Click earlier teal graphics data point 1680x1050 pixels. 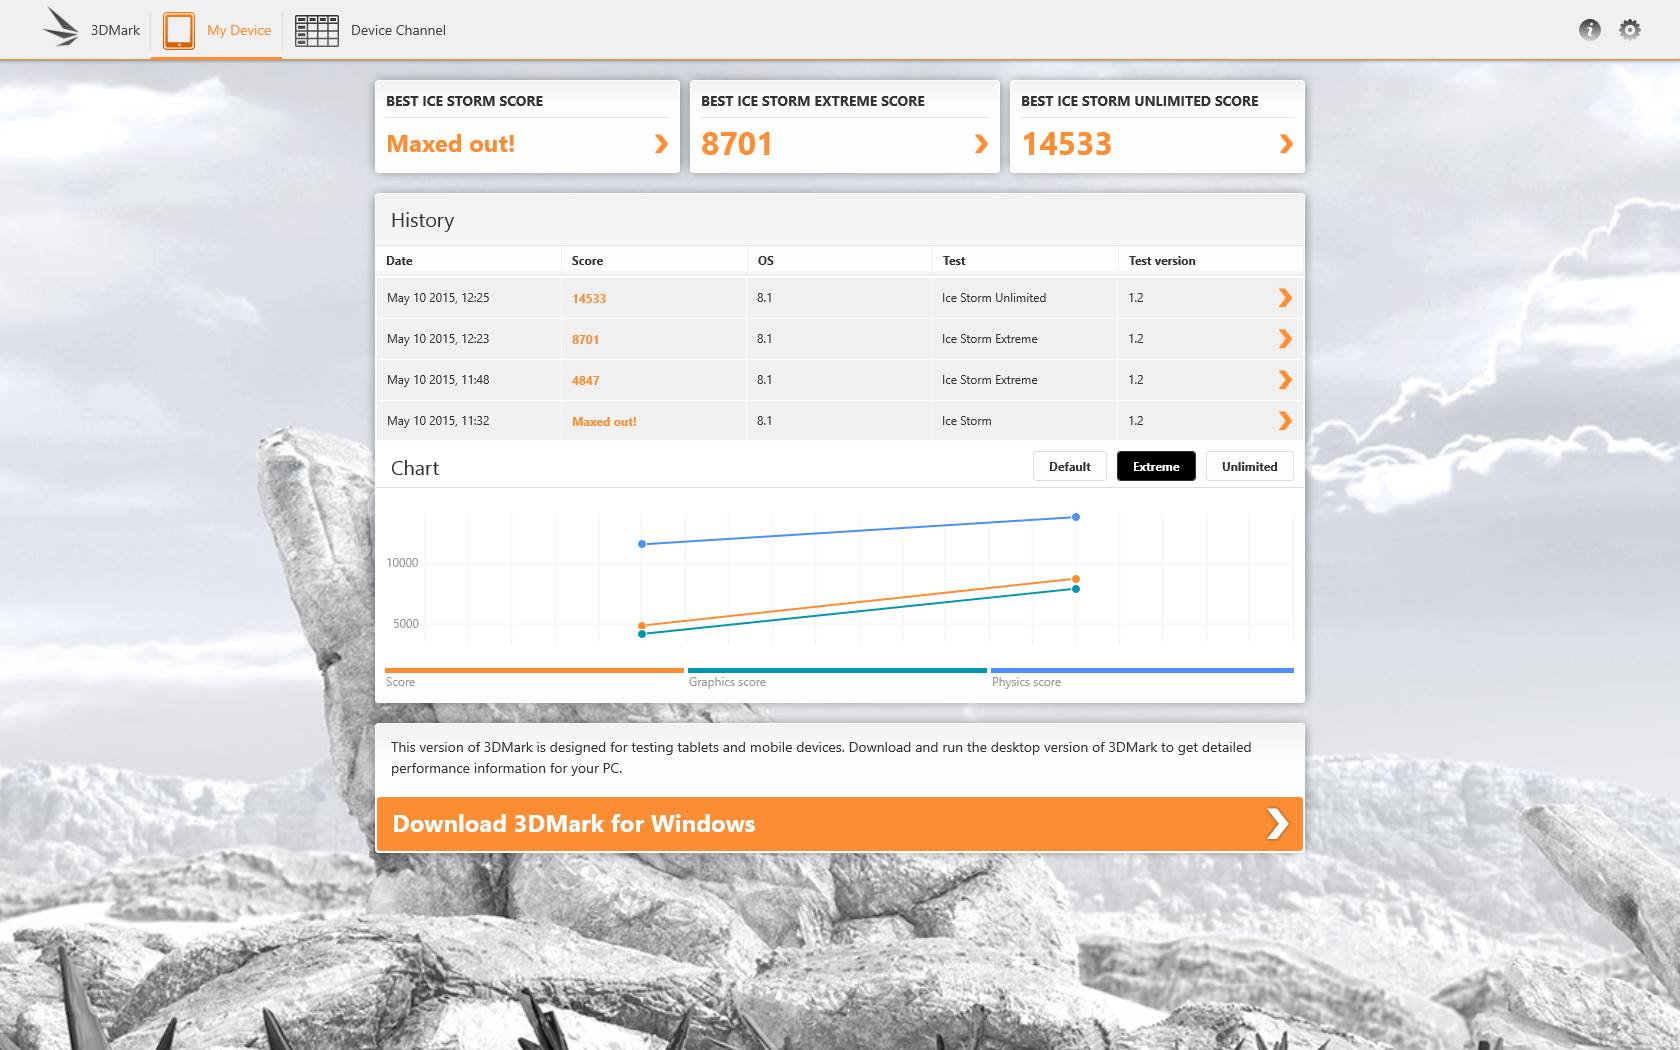pos(642,634)
